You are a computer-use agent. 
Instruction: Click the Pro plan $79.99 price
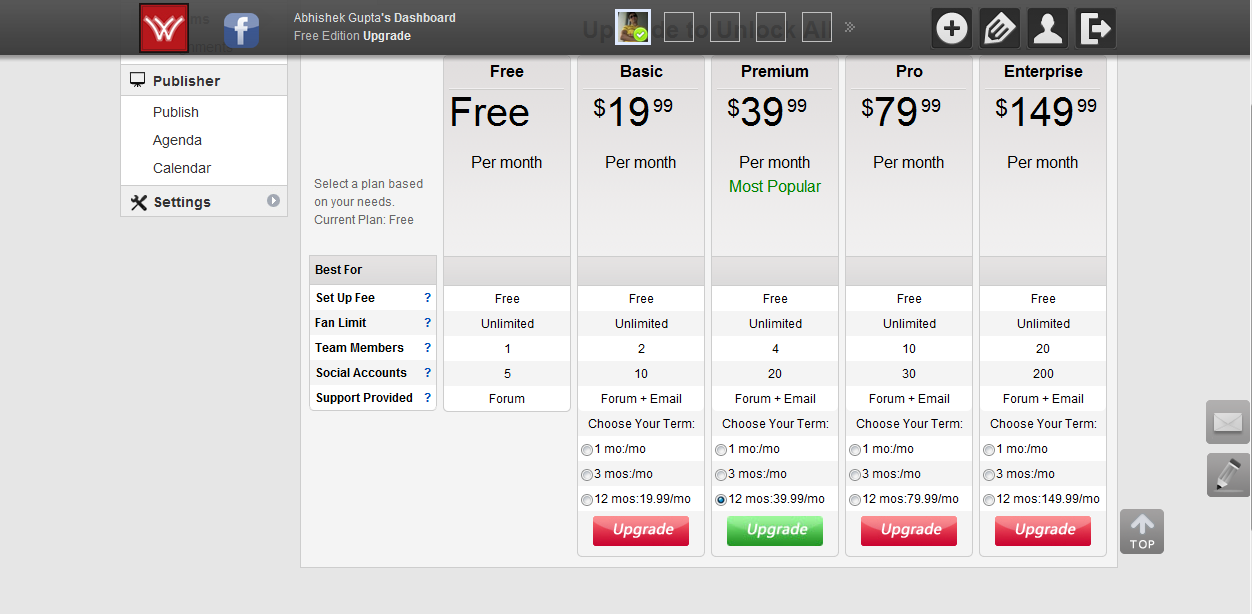click(901, 112)
